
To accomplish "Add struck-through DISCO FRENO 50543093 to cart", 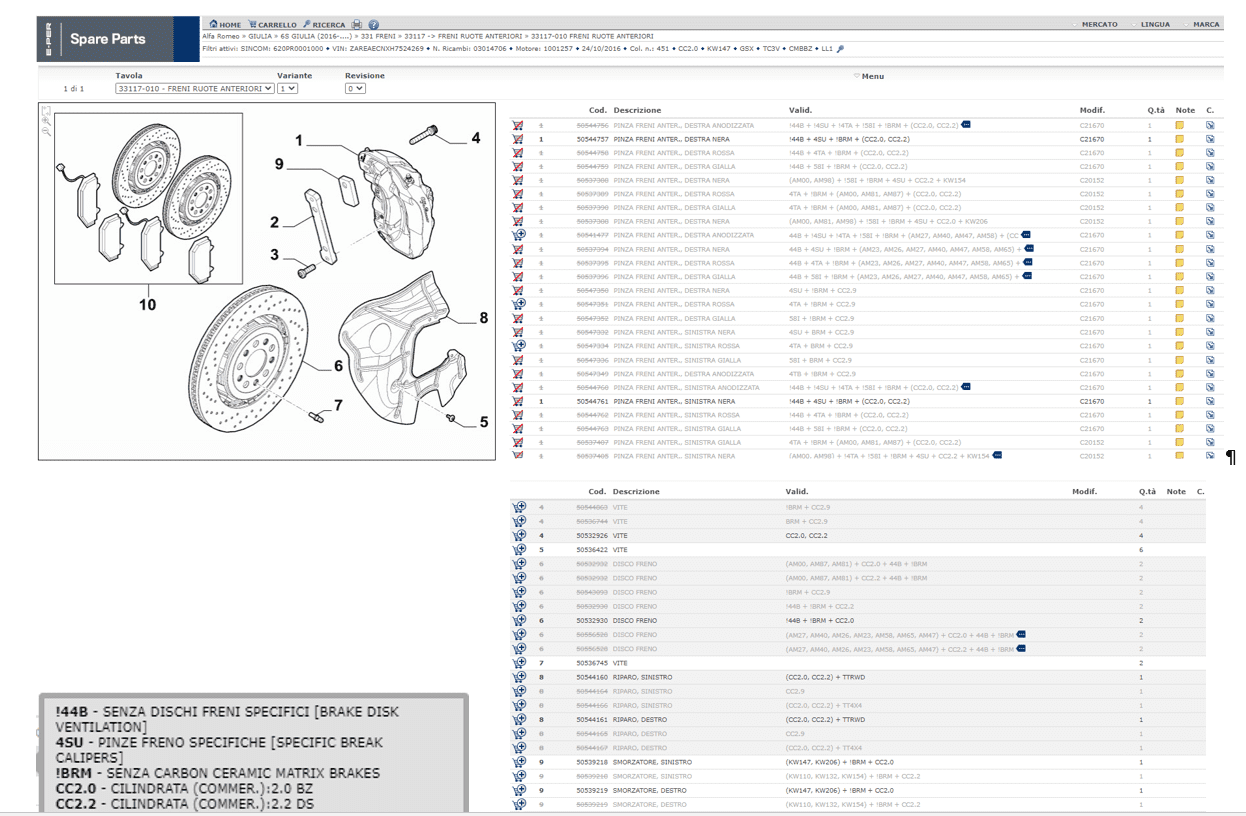I will 519,592.
